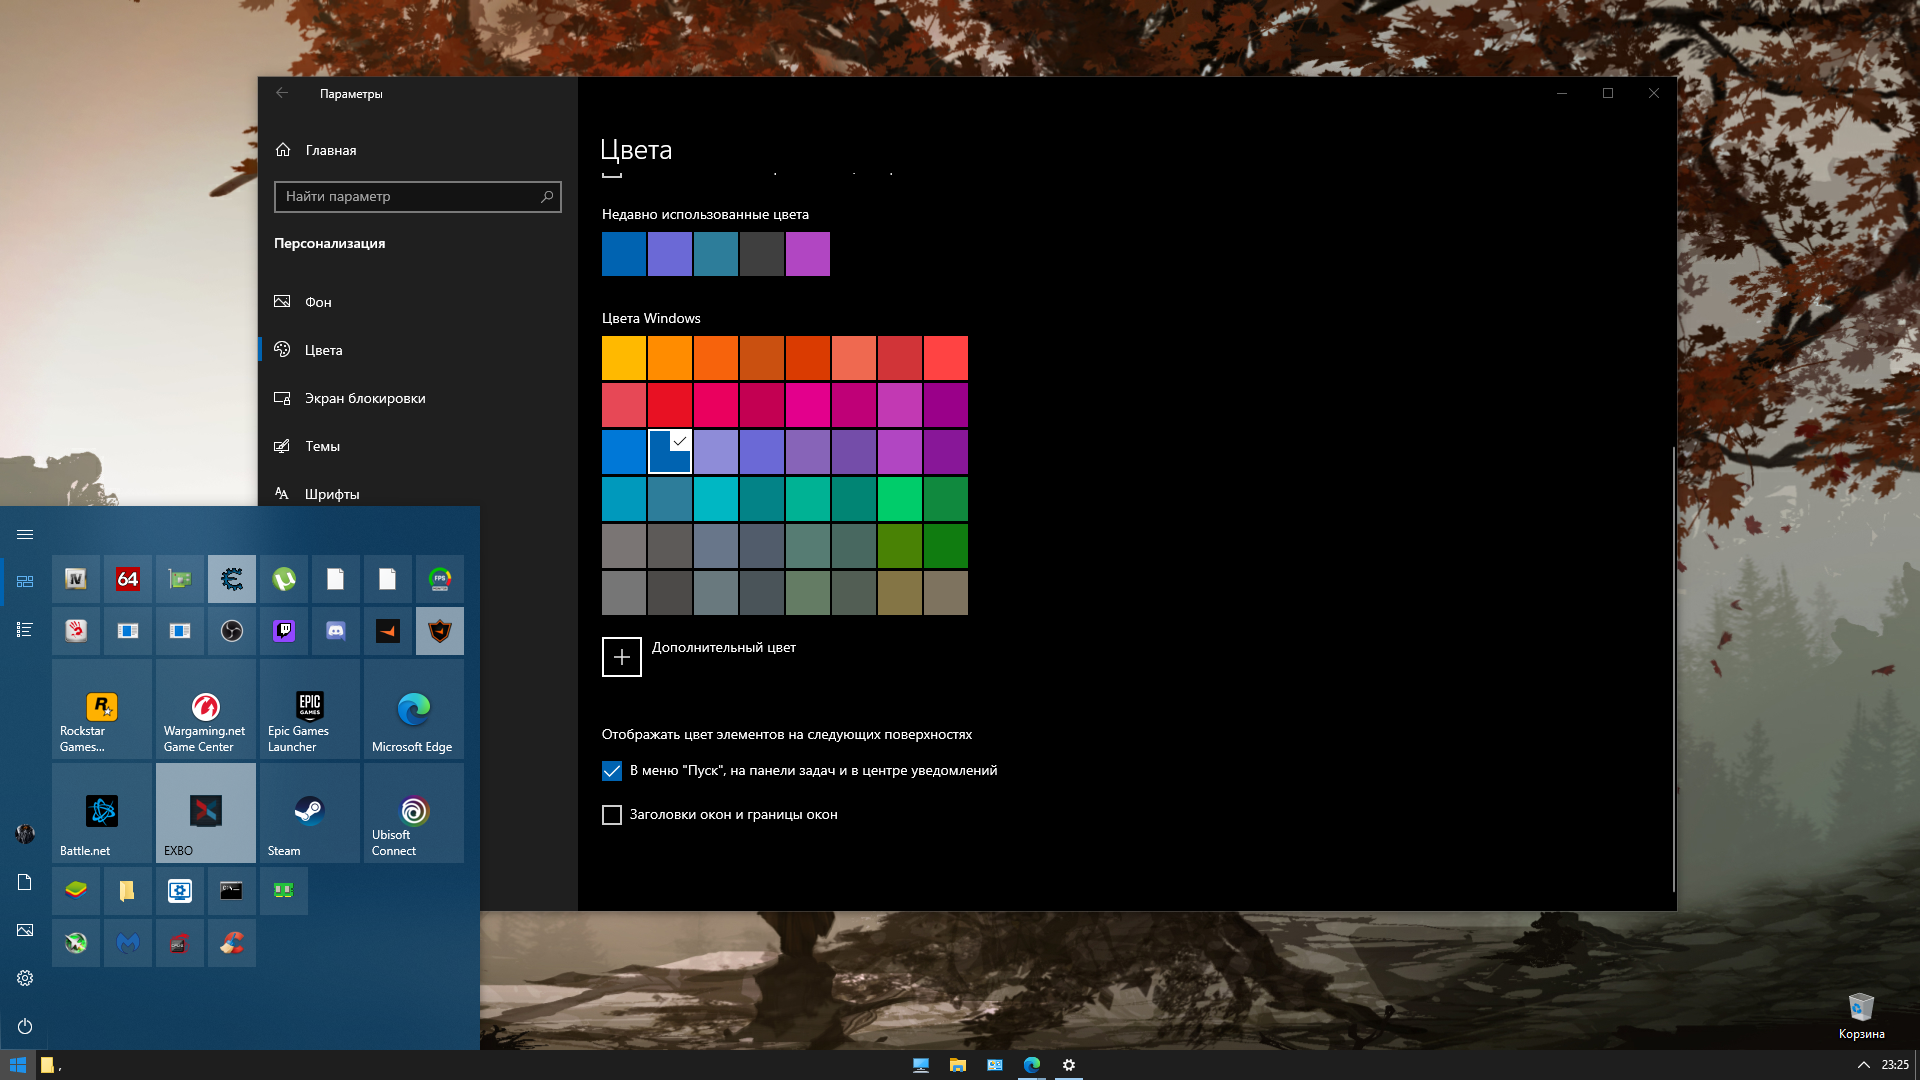Toggle цвет в меню Пуск и панели задач
This screenshot has height=1080, width=1920.
pos(612,770)
